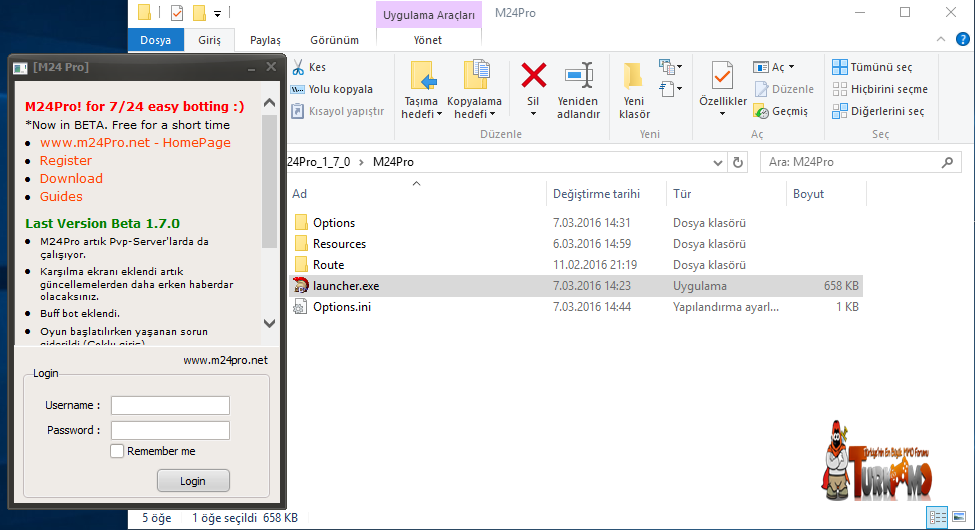Open Taşıma hedefi move-to menu
The image size is (975, 530).
[422, 90]
